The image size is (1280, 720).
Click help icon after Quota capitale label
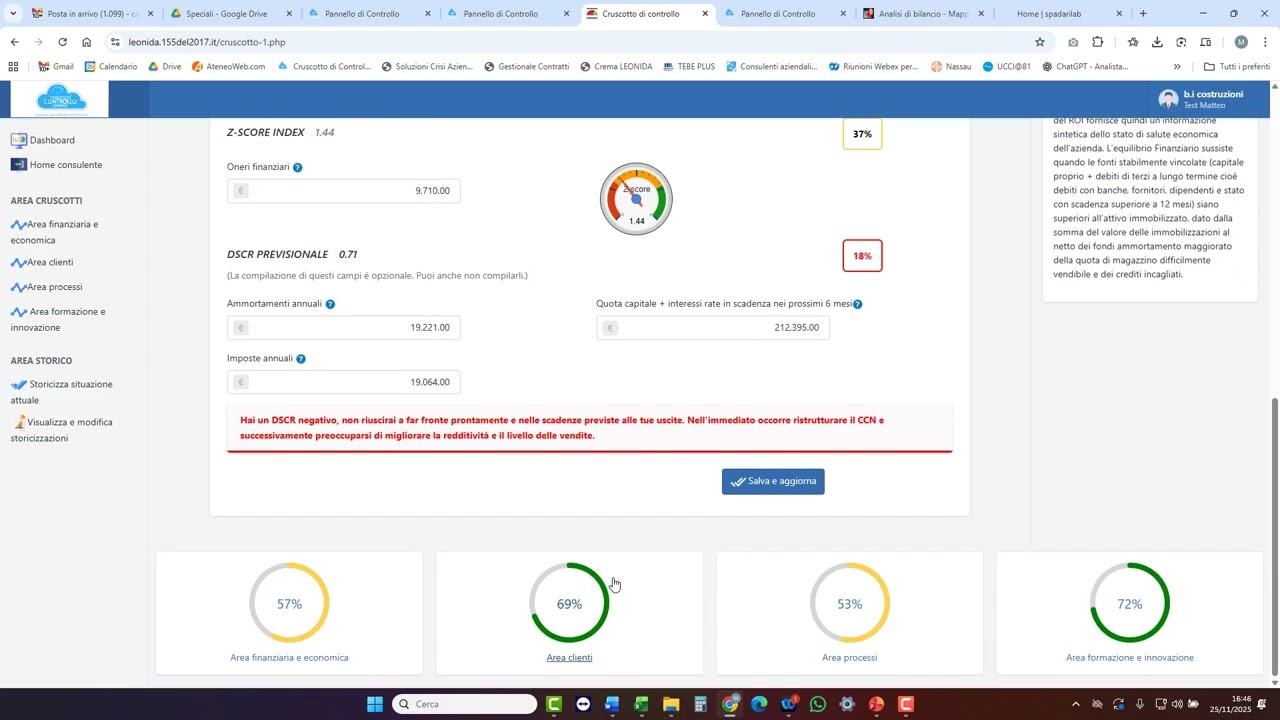point(858,304)
